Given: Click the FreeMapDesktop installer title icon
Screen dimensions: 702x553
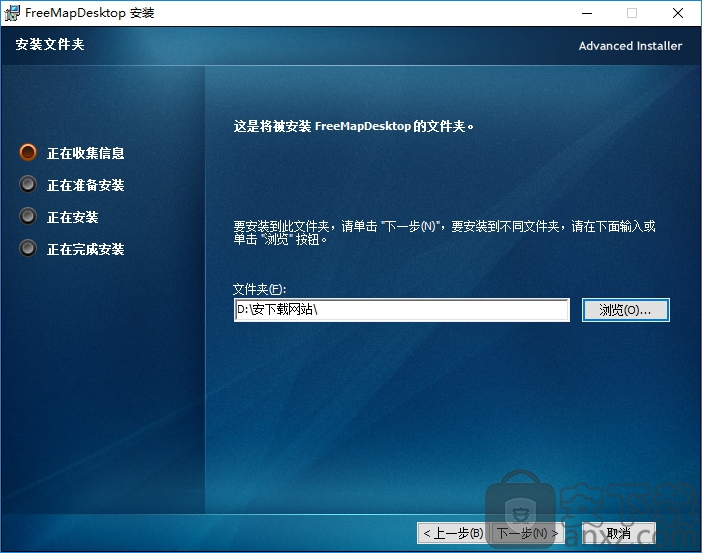Looking at the screenshot, I should (x=12, y=13).
